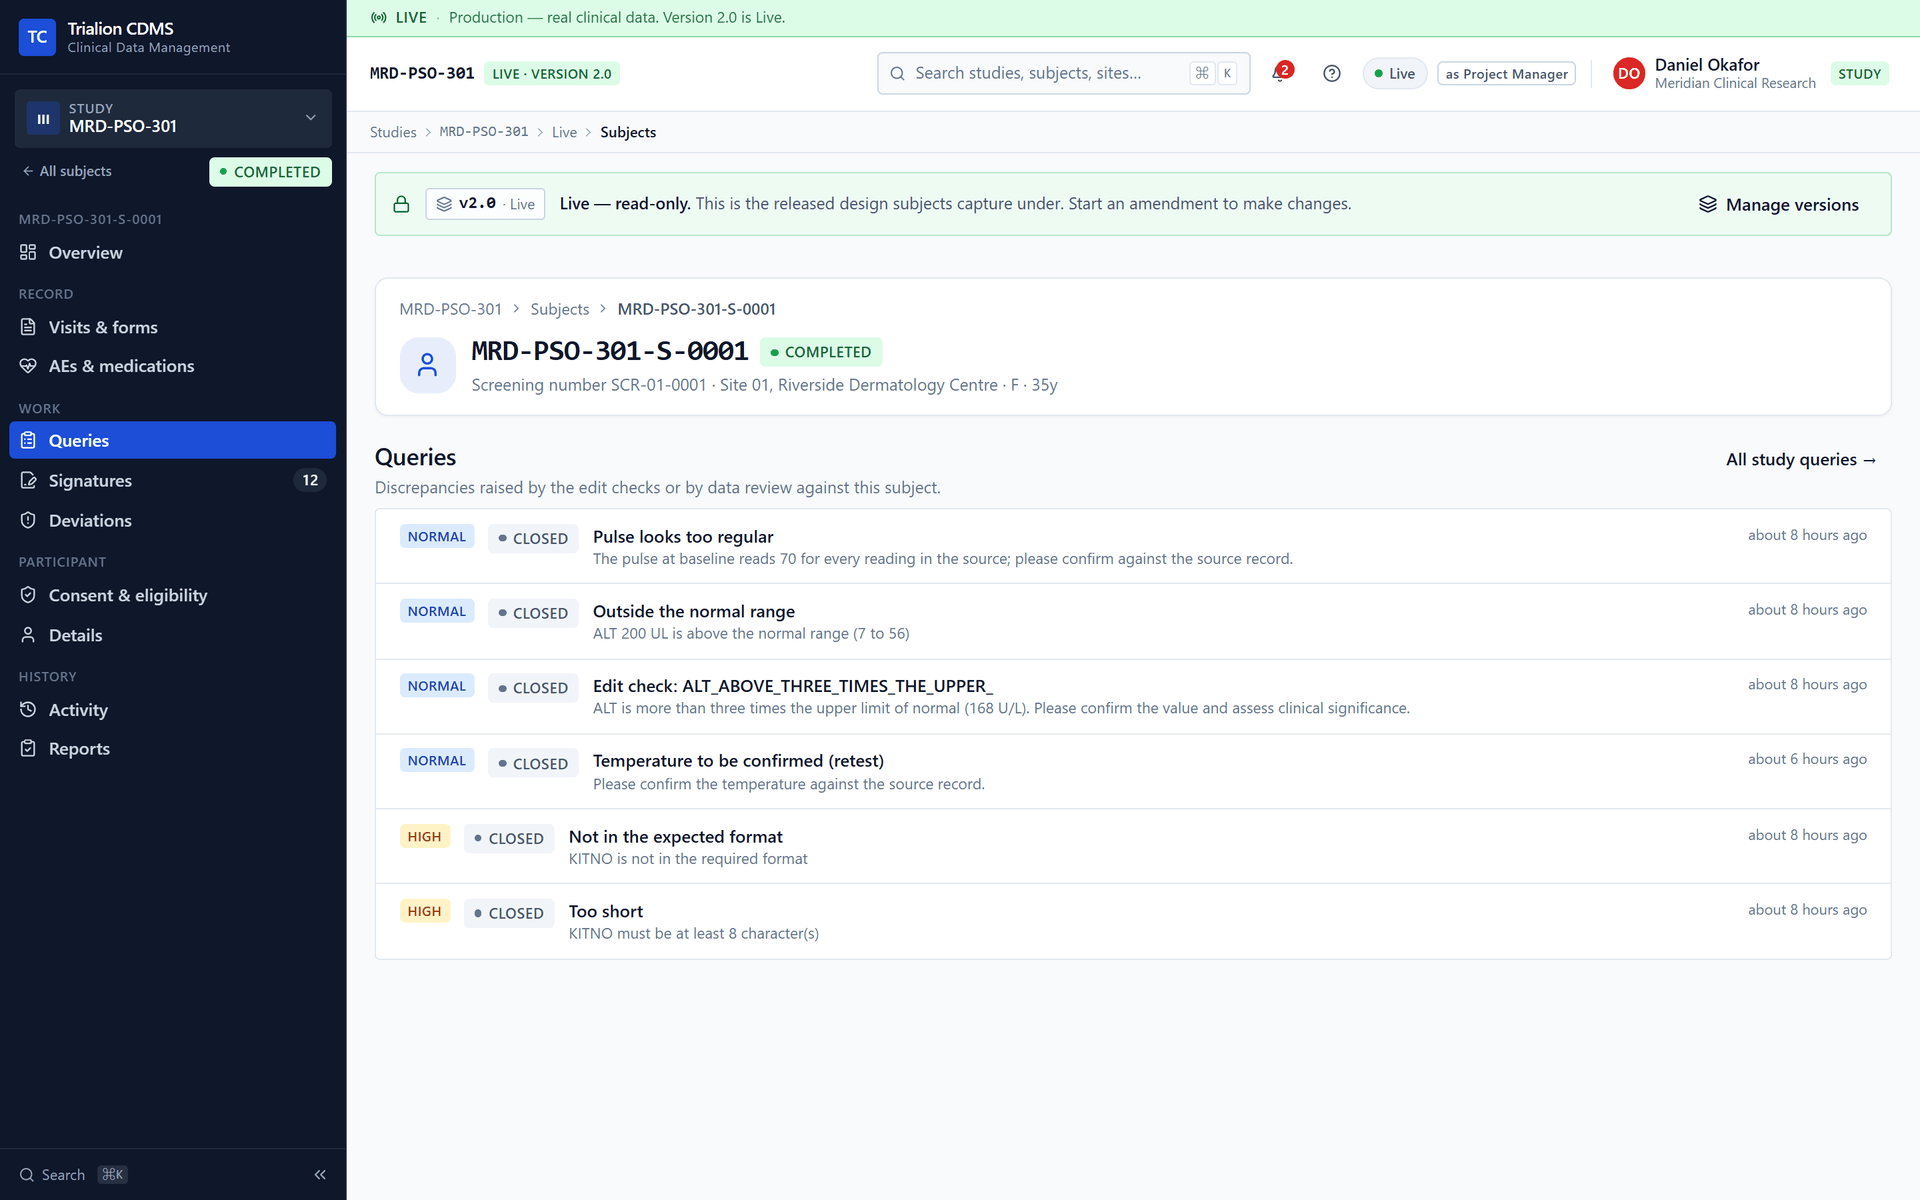
Task: Click Manage versions button
Action: [x=1779, y=204]
